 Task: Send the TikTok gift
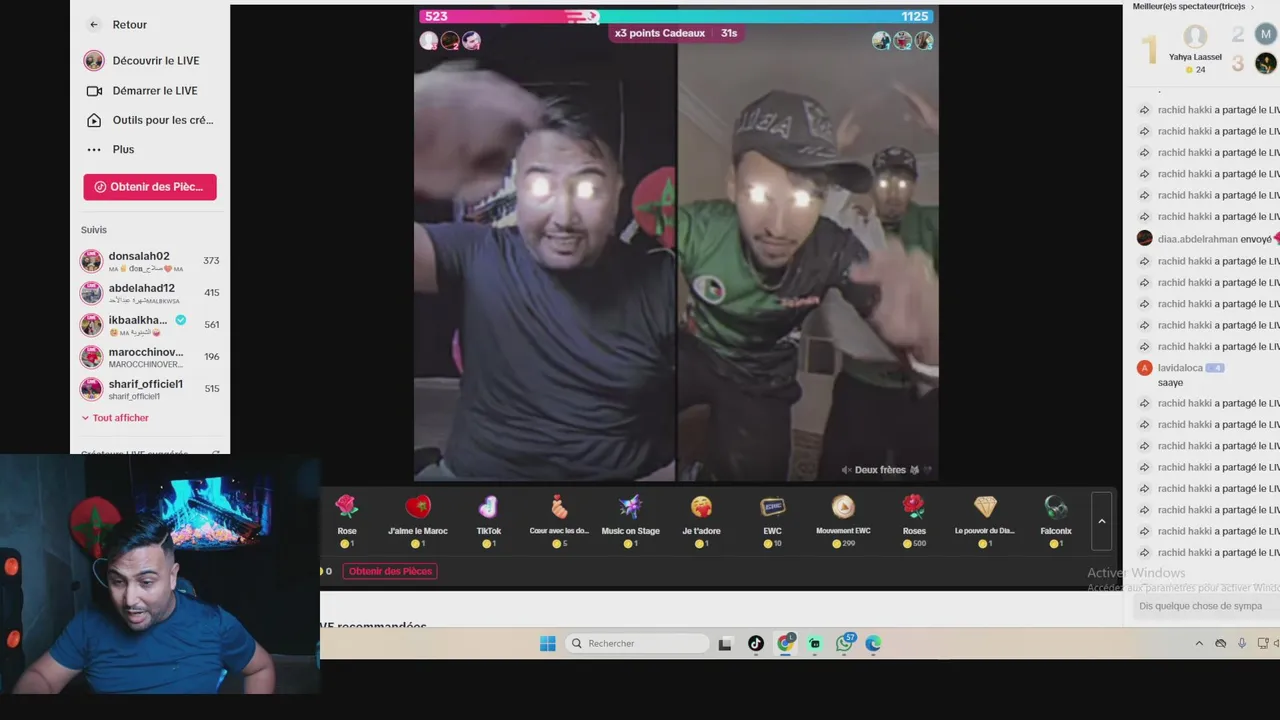489,520
